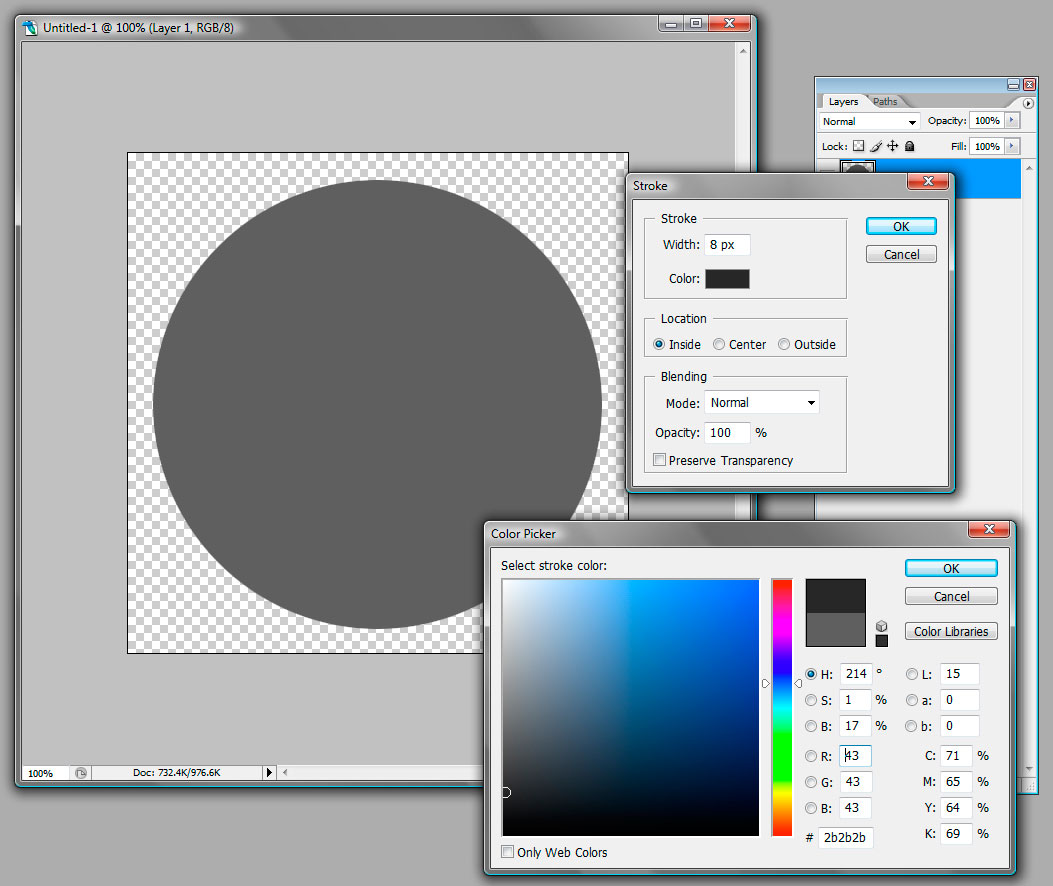This screenshot has height=886, width=1053.
Task: Click the Y yellow value field
Action: (956, 807)
